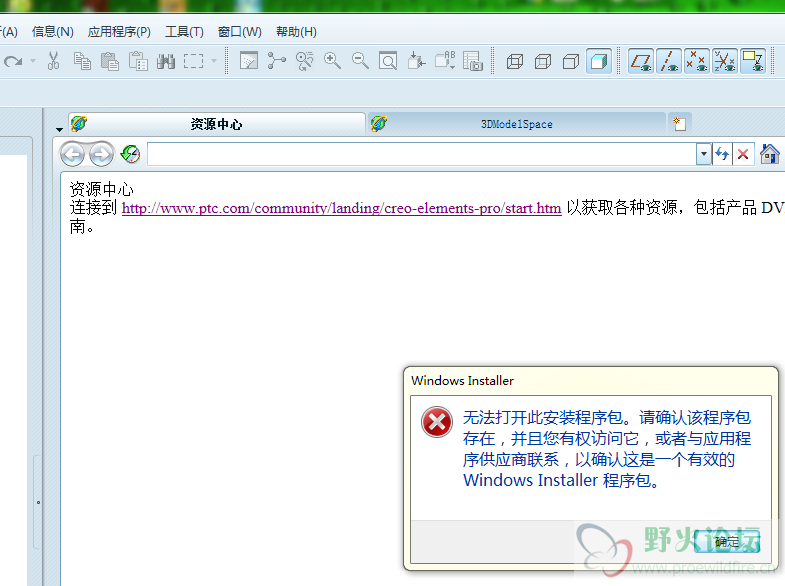
Task: Click the Refit zoom icon
Action: (x=387, y=61)
